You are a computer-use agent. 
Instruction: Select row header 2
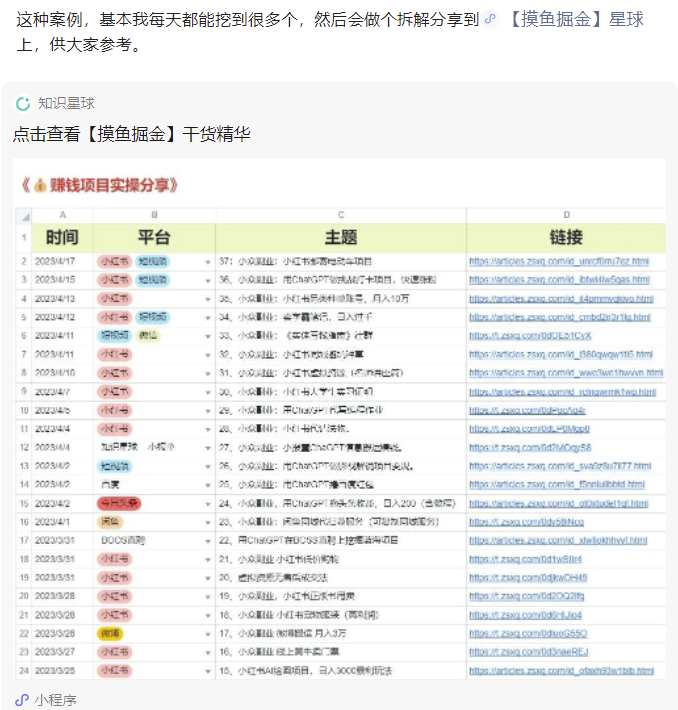24,261
